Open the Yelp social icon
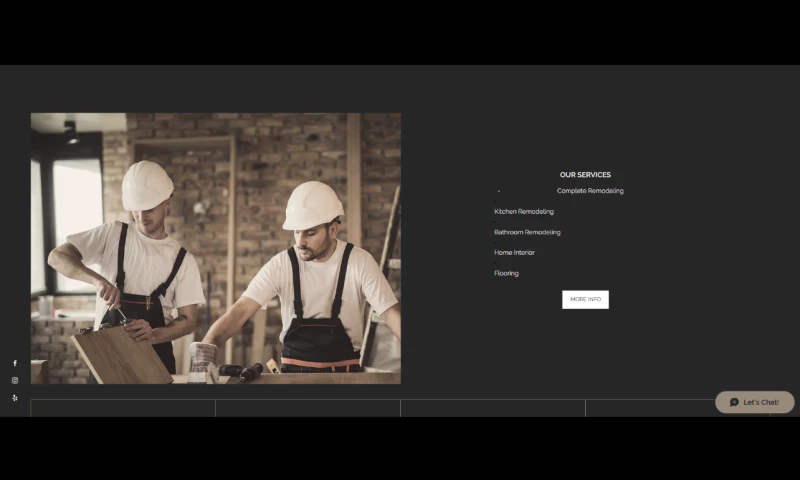This screenshot has height=480, width=800. pos(15,398)
